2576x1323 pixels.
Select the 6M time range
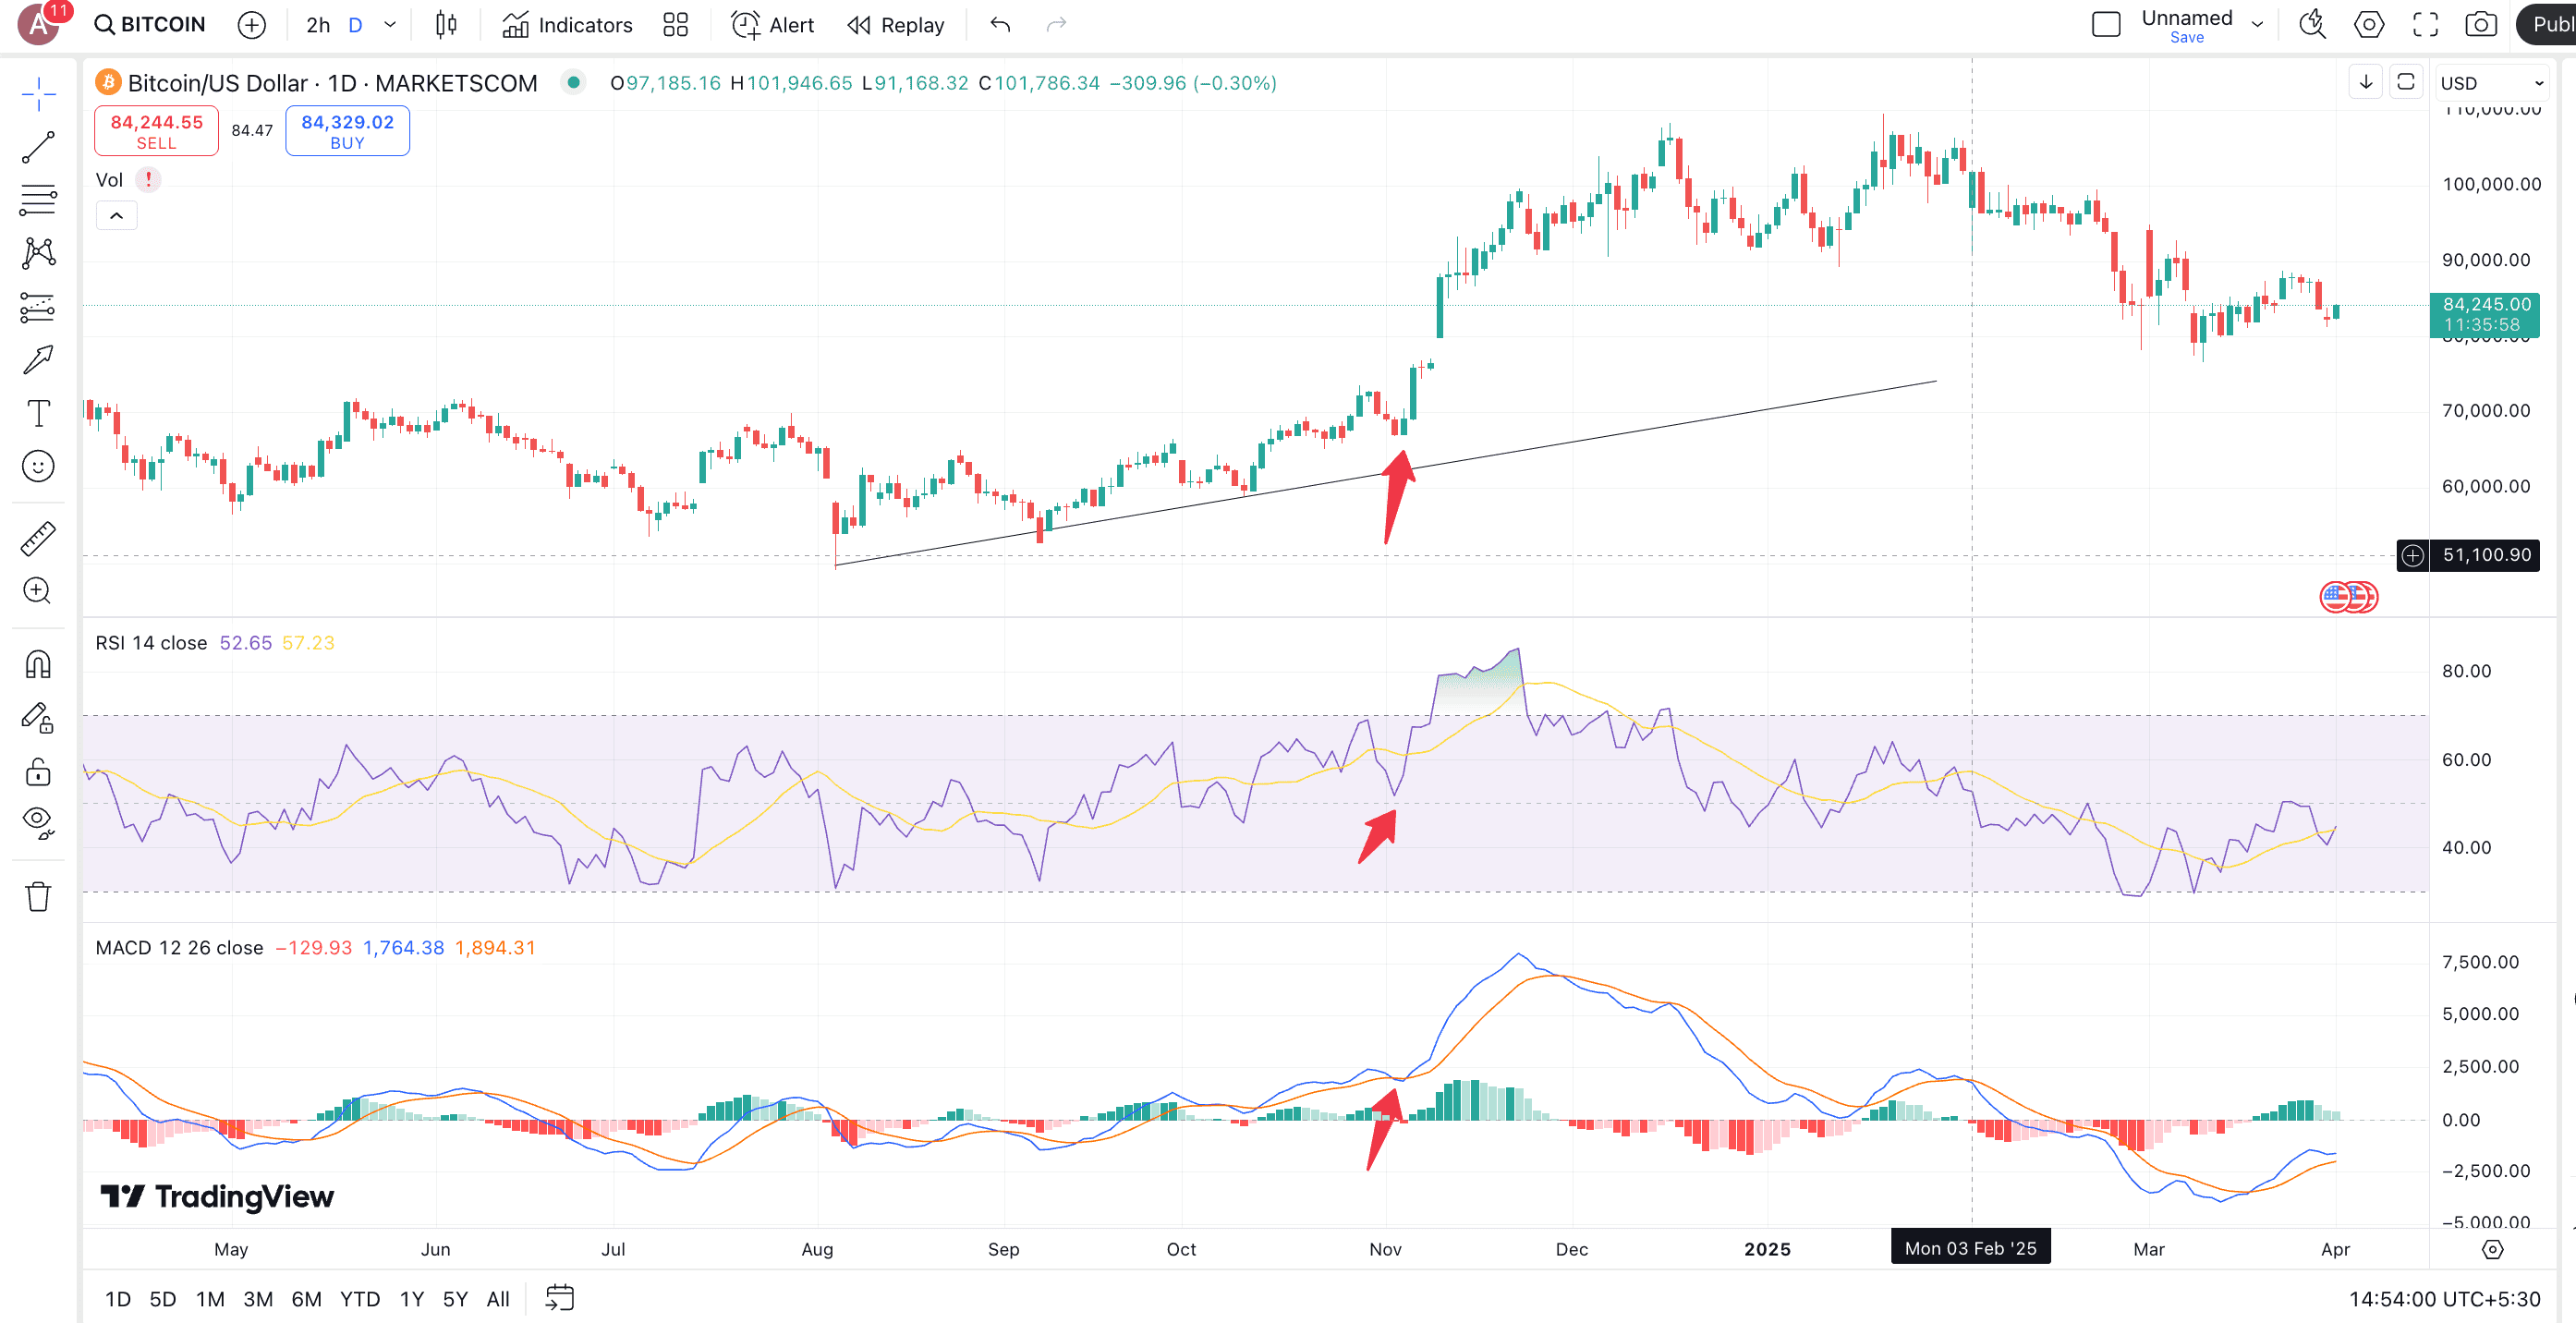tap(306, 1299)
